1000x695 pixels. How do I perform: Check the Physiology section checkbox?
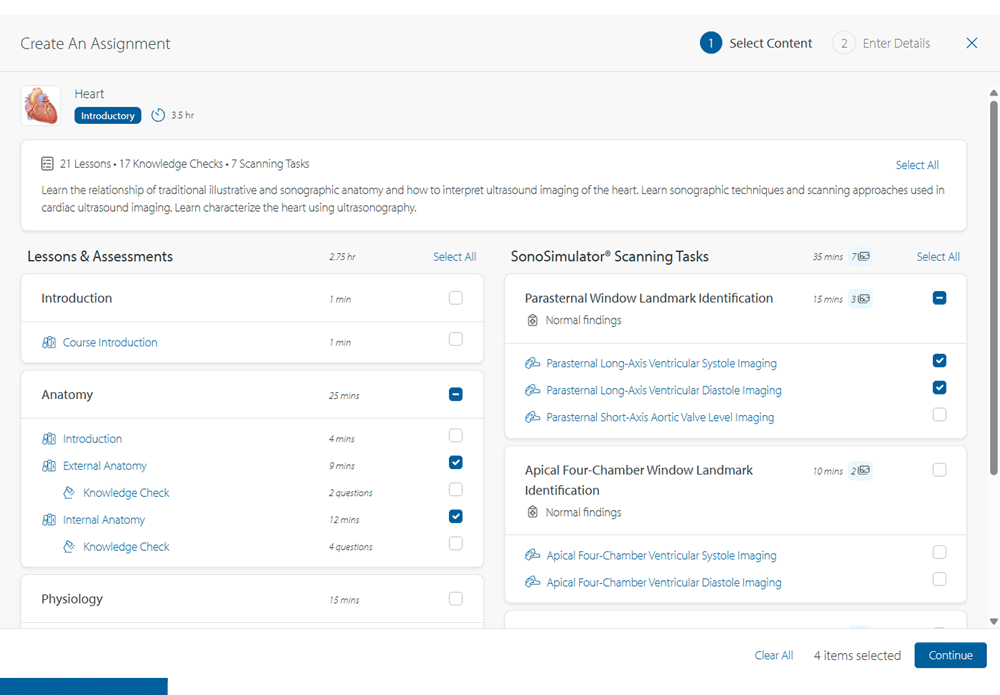[x=455, y=599]
